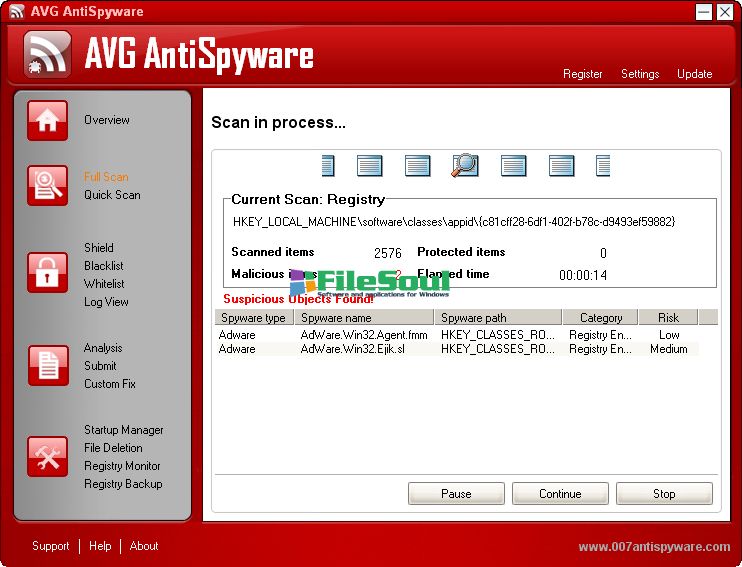Click the wrench tools icon in sidebar
Image resolution: width=742 pixels, height=567 pixels.
(x=47, y=456)
